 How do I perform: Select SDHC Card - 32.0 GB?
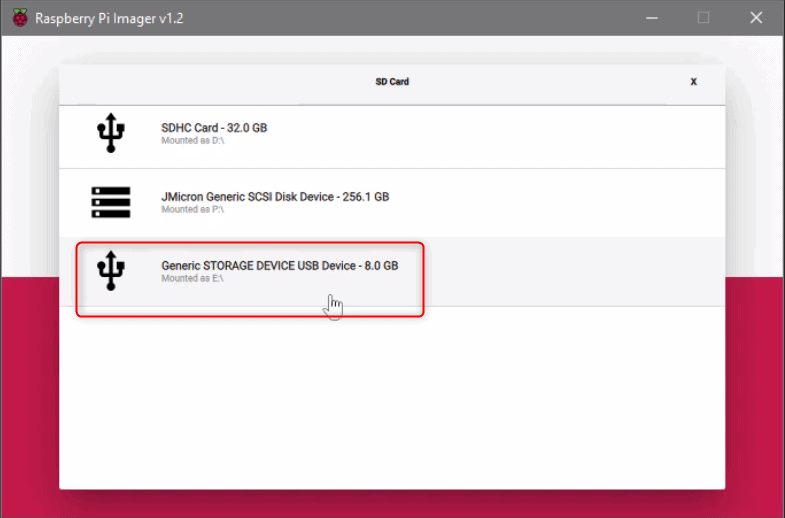pyautogui.click(x=392, y=137)
